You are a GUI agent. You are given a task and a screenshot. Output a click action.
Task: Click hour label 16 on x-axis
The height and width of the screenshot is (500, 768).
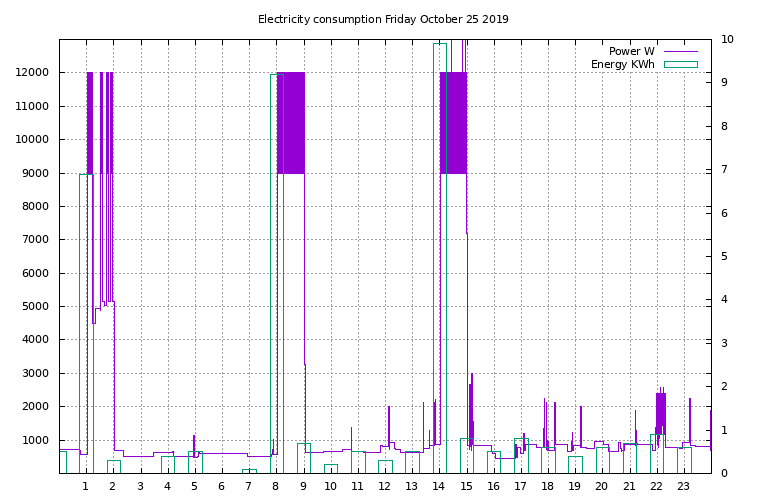tap(493, 486)
